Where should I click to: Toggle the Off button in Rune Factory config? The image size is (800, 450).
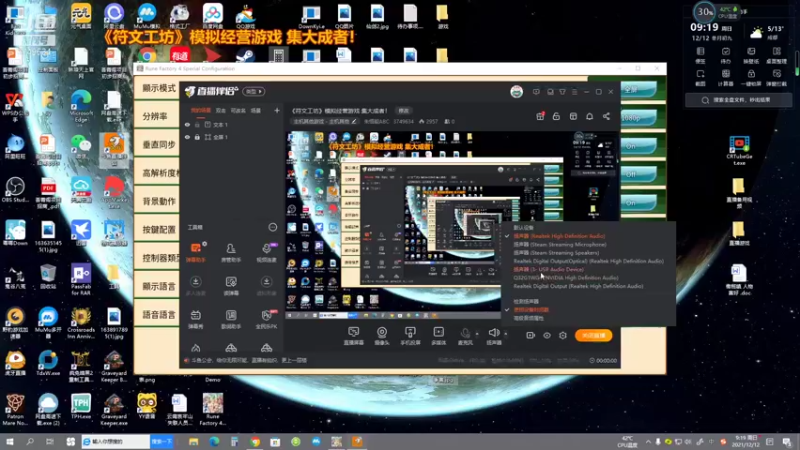638,174
